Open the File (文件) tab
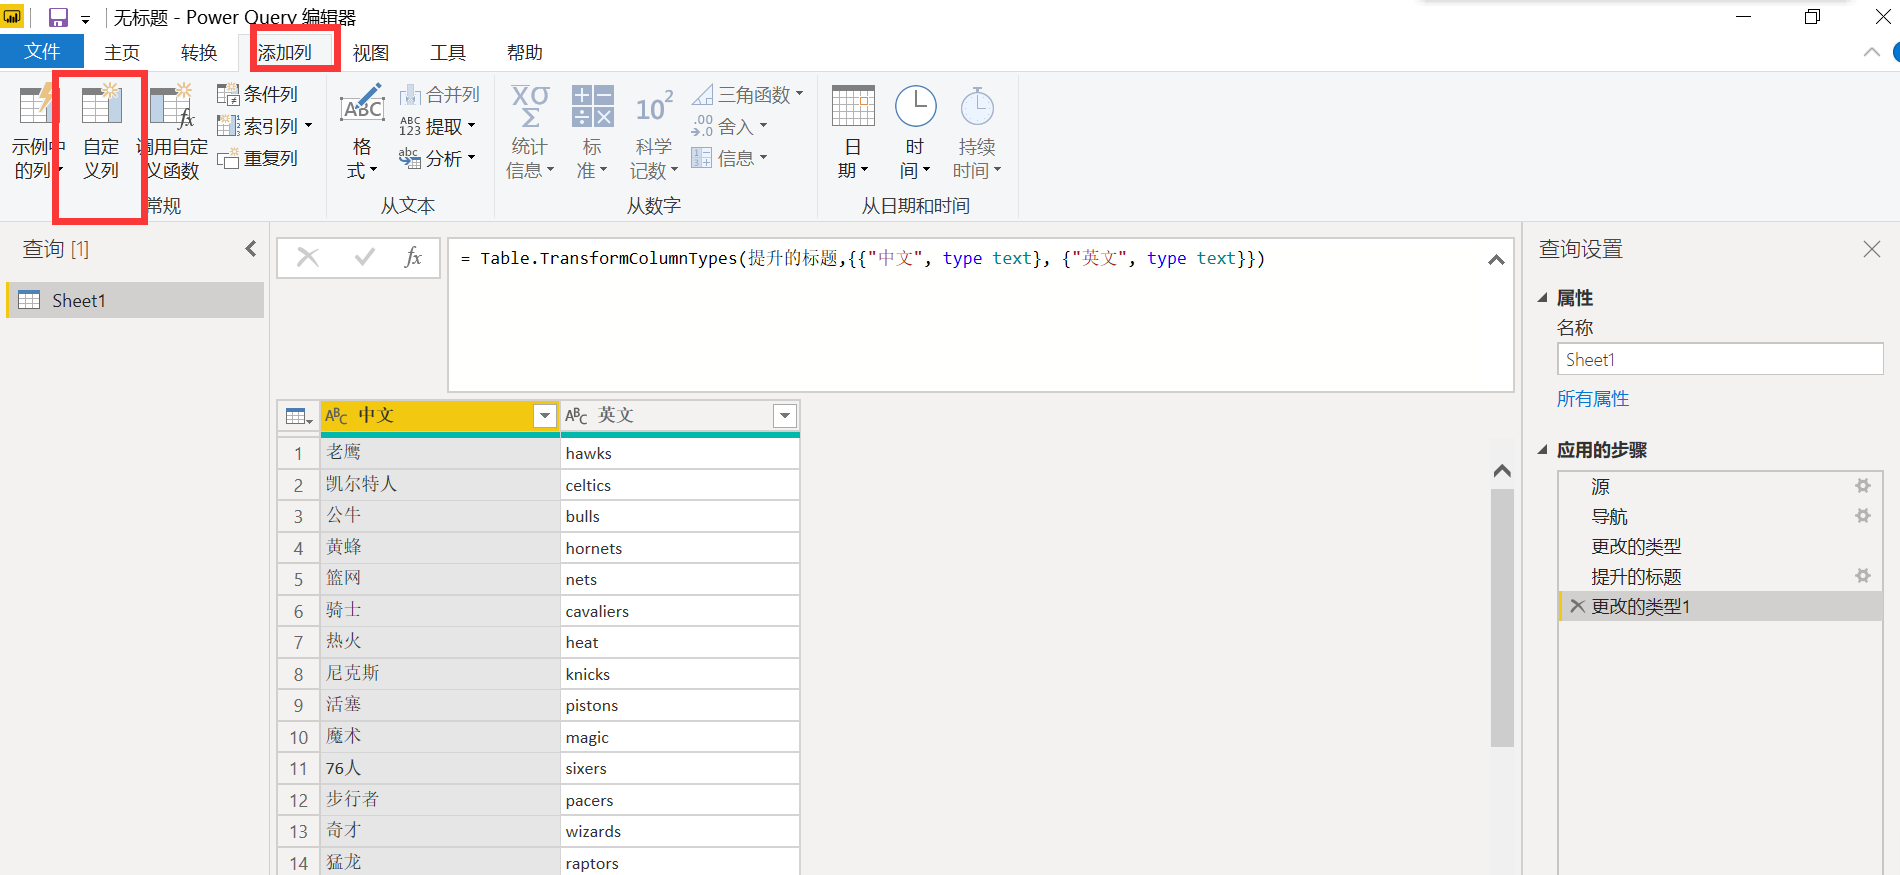The width and height of the screenshot is (1900, 875). 42,52
